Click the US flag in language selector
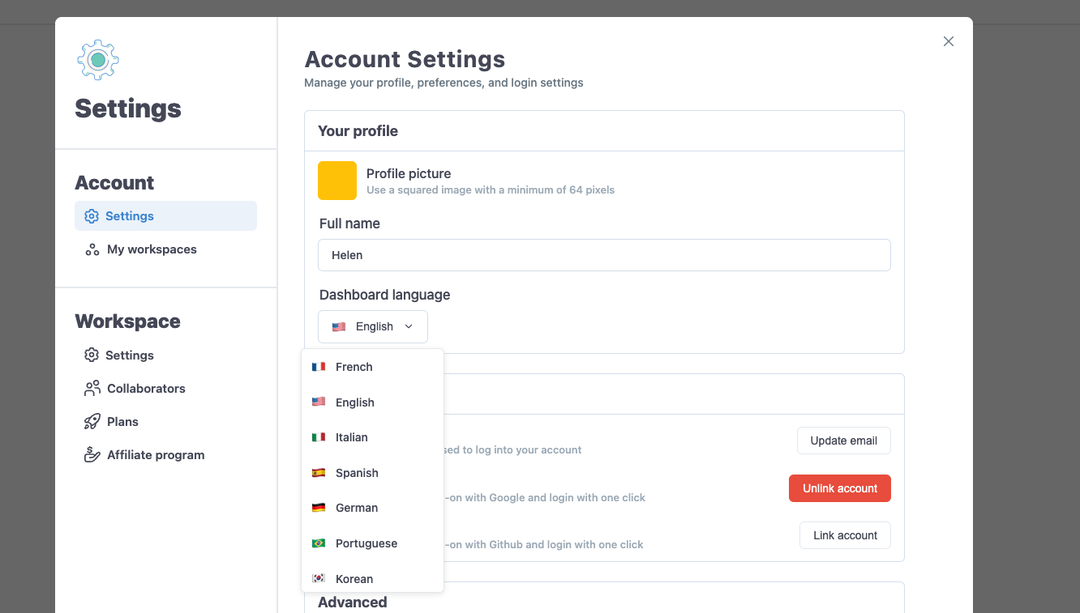The image size is (1080, 613). (339, 326)
